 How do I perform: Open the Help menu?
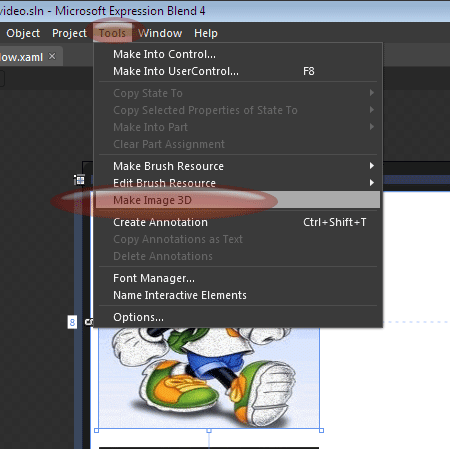click(x=206, y=33)
